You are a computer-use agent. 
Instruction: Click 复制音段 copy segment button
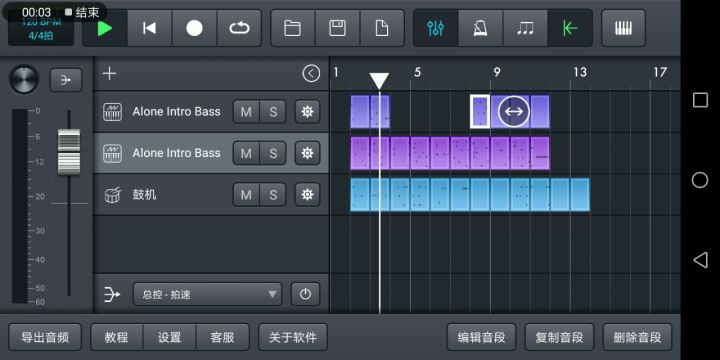(559, 338)
